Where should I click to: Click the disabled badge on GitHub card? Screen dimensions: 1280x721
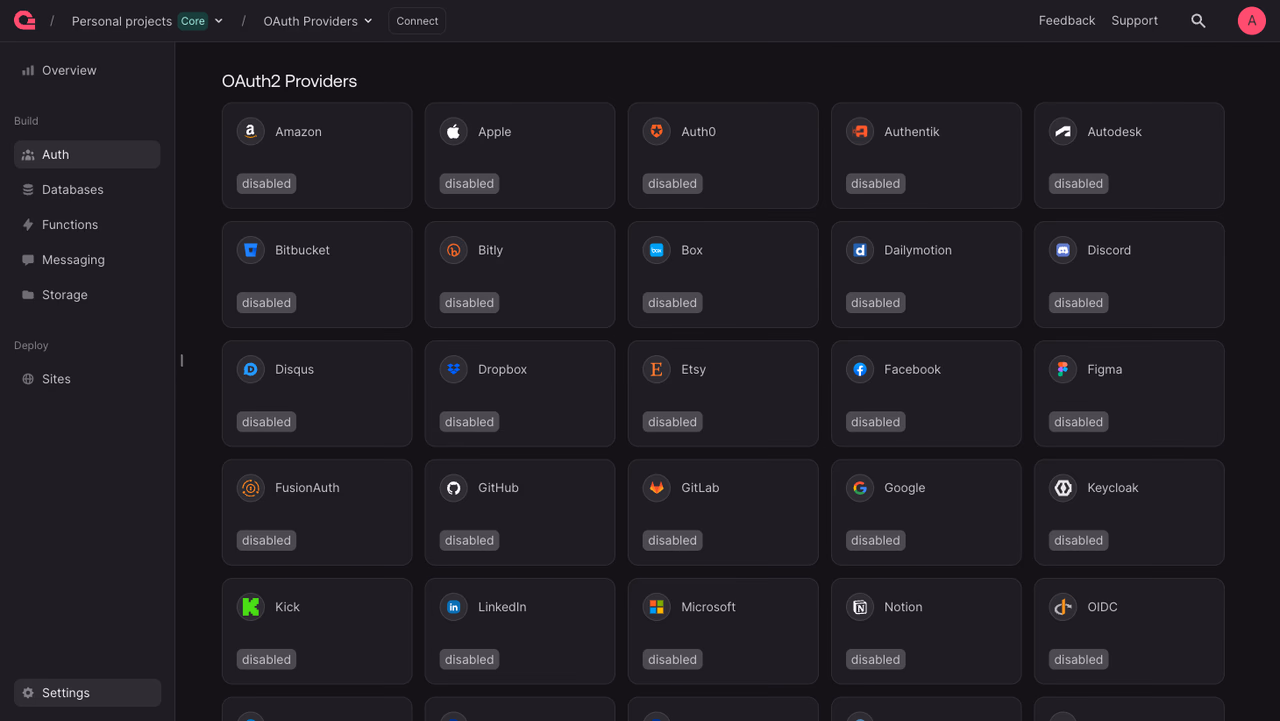(x=469, y=540)
